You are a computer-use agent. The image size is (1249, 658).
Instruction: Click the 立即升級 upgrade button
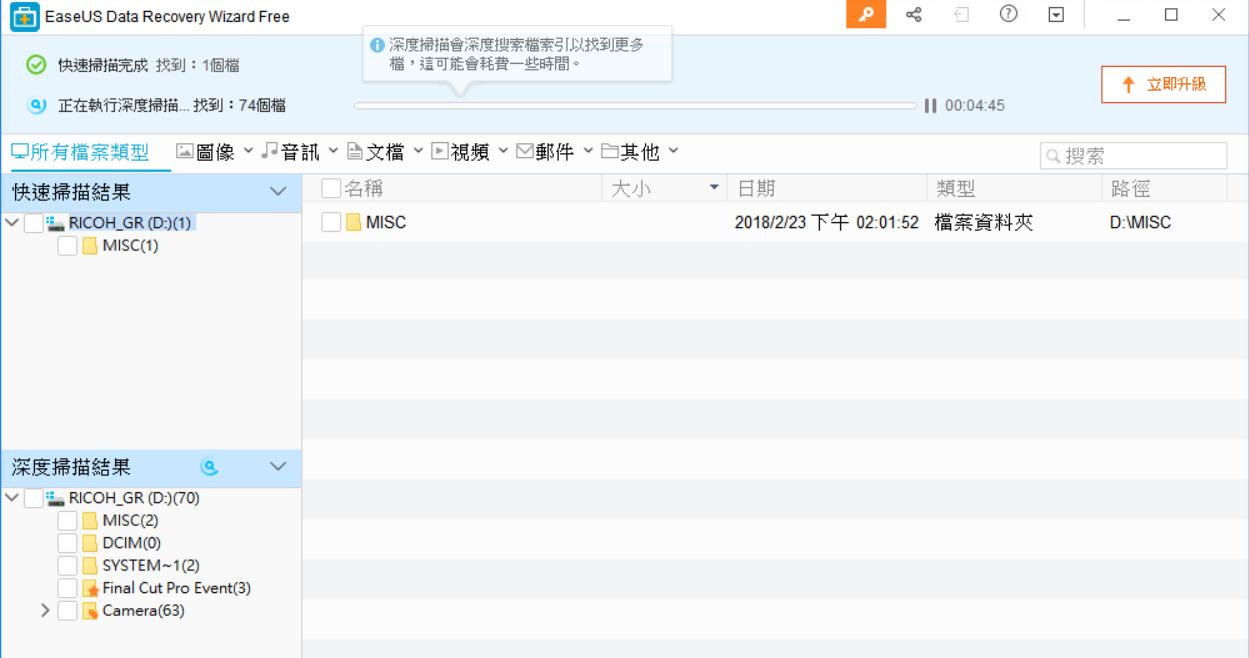tap(1163, 85)
